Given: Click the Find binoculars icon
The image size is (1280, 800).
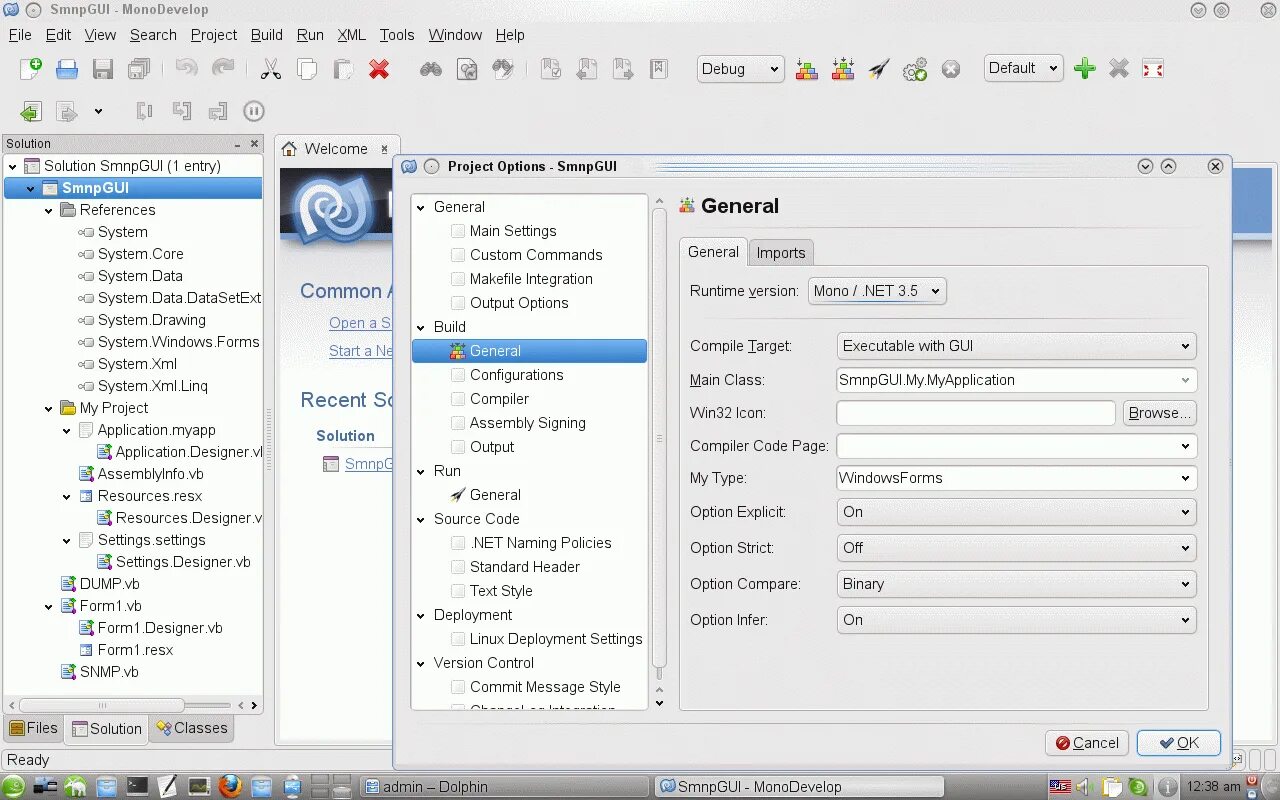Looking at the screenshot, I should (431, 69).
